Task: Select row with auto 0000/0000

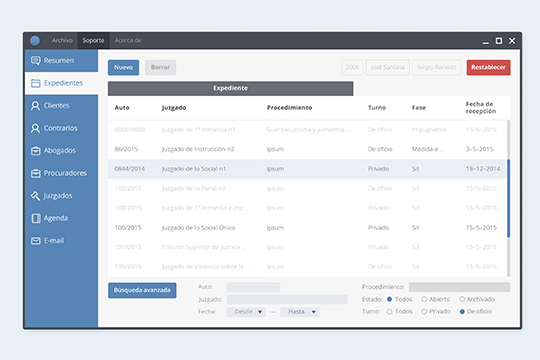Action: pyautogui.click(x=307, y=130)
